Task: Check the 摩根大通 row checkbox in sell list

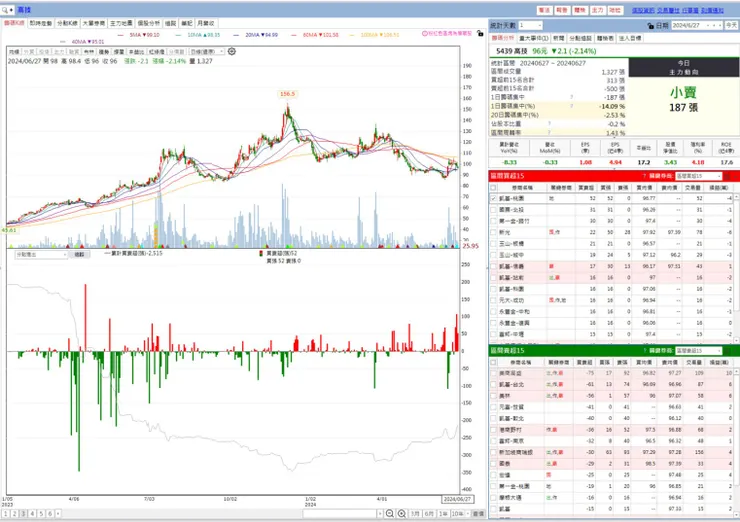Action: (493, 497)
